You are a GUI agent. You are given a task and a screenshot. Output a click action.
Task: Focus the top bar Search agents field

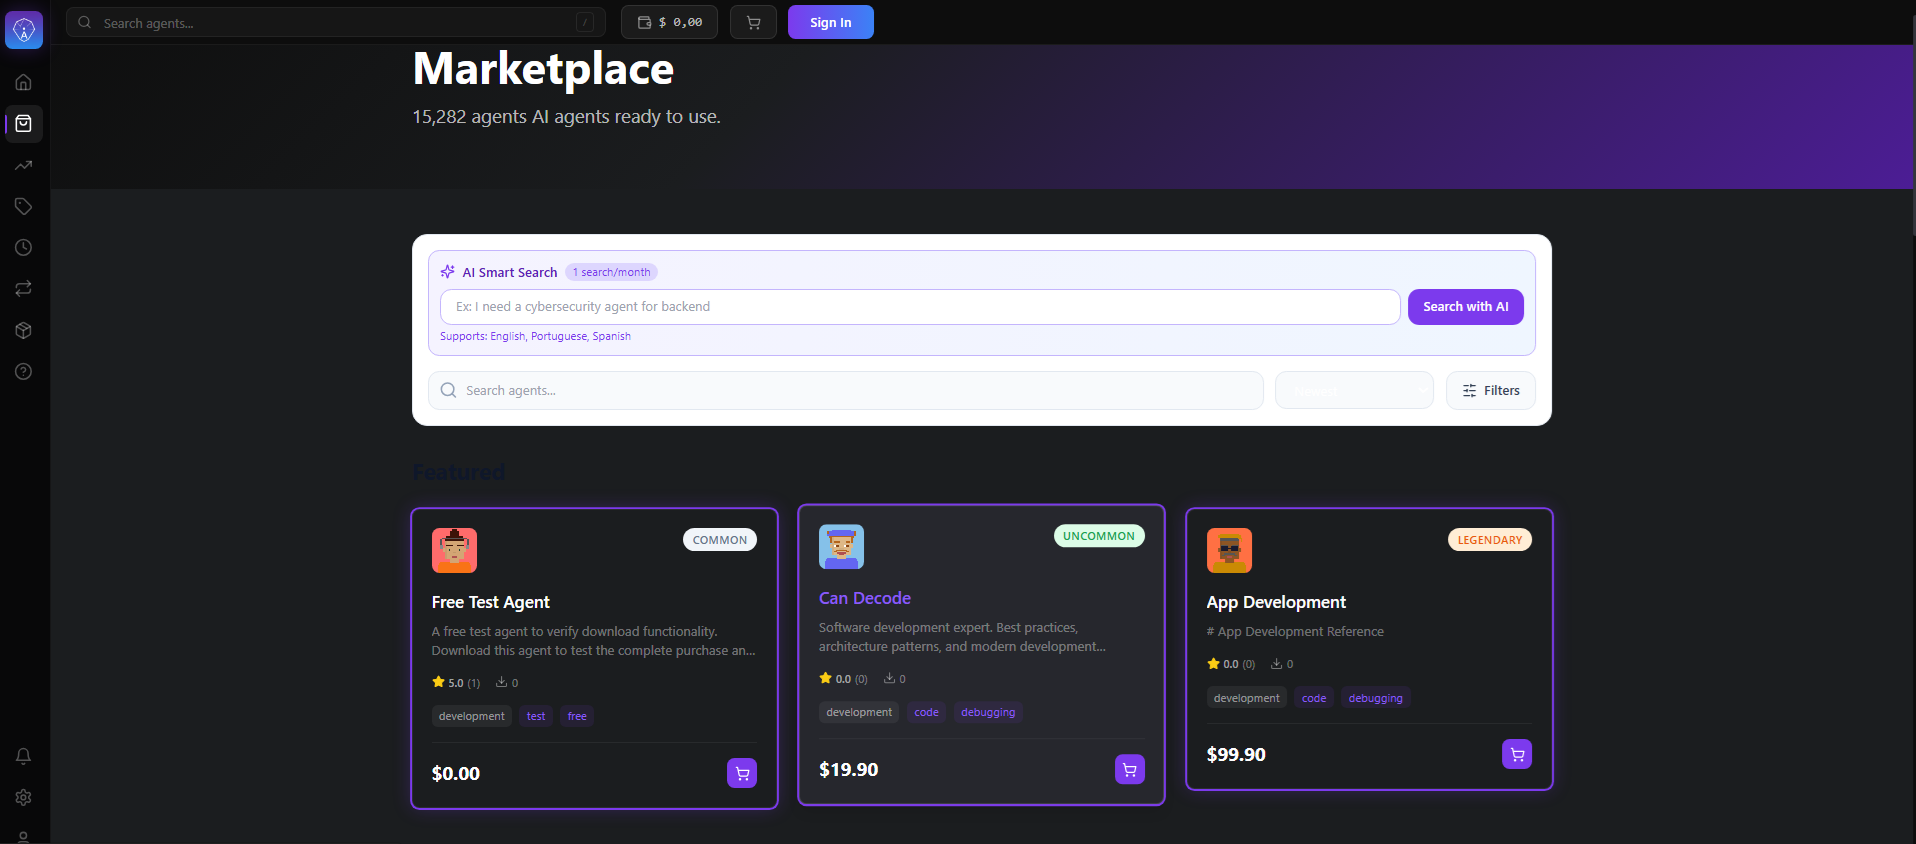[x=336, y=22]
